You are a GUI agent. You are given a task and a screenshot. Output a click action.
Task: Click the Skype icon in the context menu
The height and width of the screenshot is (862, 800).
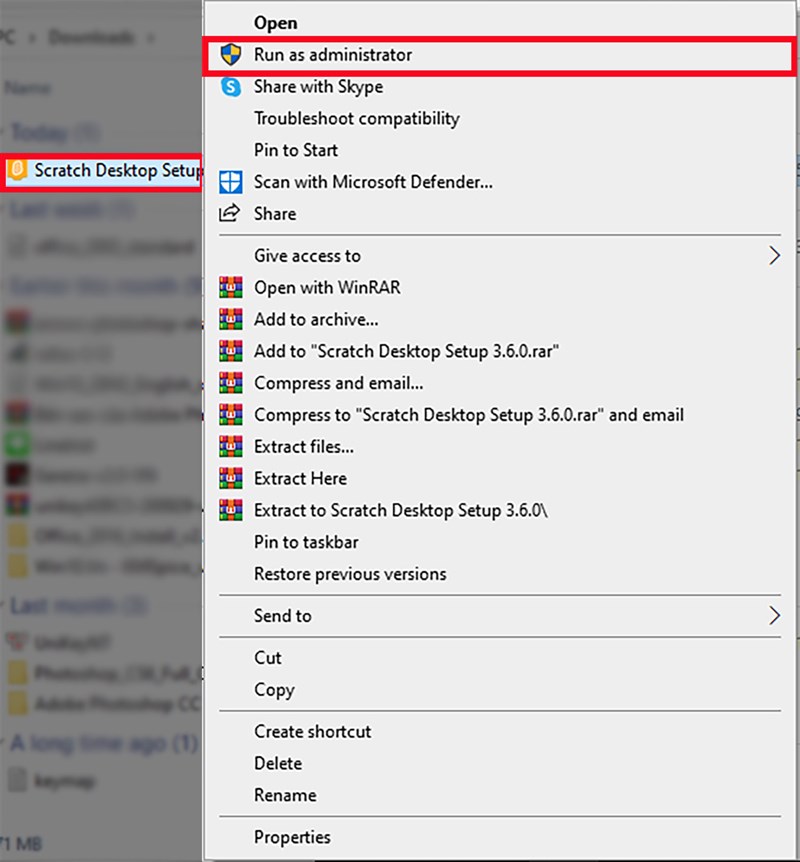coord(230,87)
